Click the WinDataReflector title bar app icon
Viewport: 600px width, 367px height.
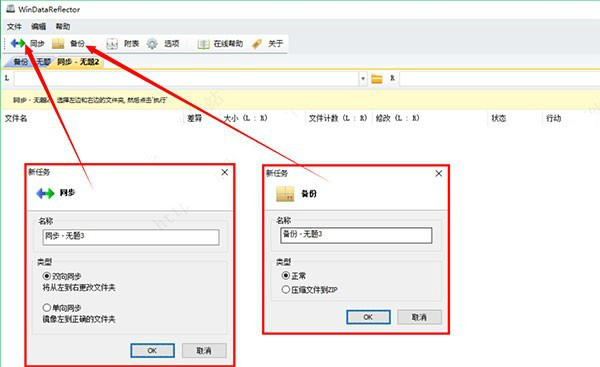tap(10, 8)
